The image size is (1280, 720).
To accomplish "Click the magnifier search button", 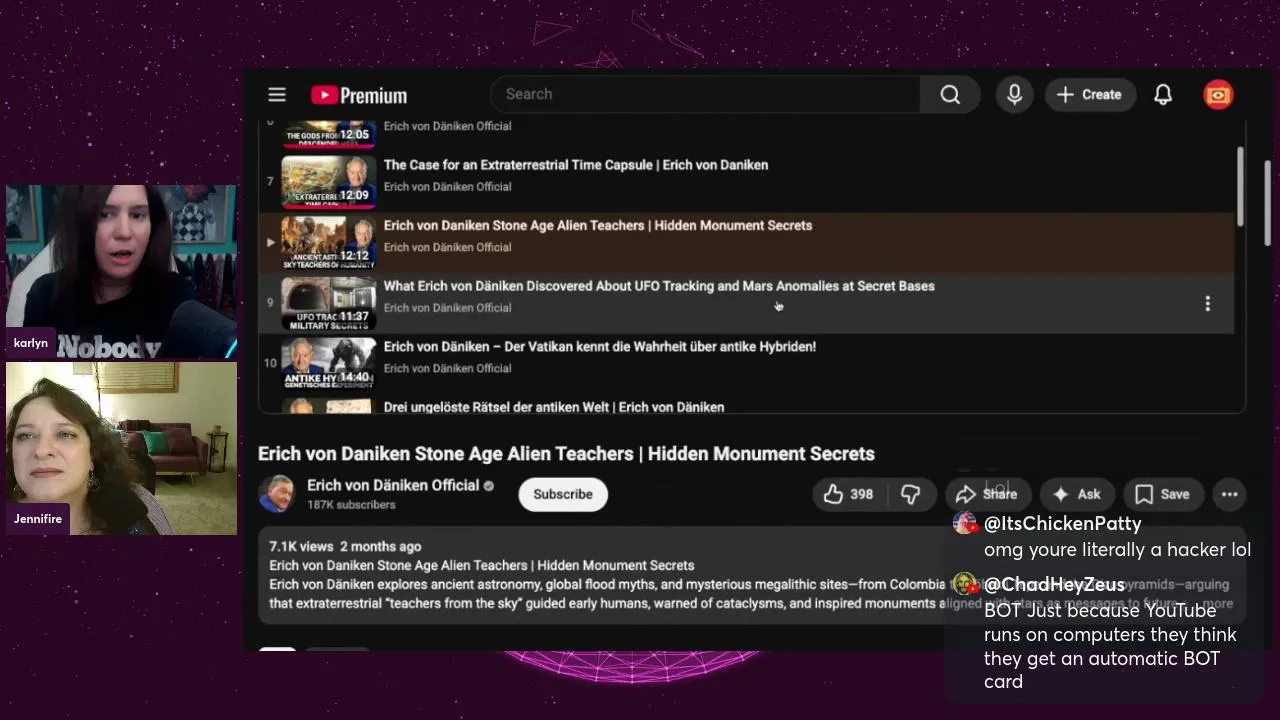I will (950, 95).
